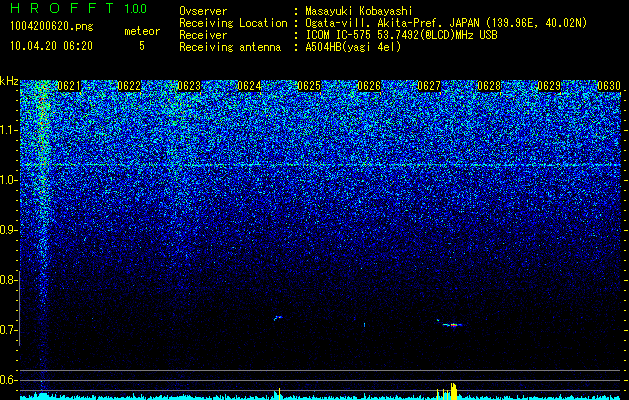Click the 0624 time marker

249,86
